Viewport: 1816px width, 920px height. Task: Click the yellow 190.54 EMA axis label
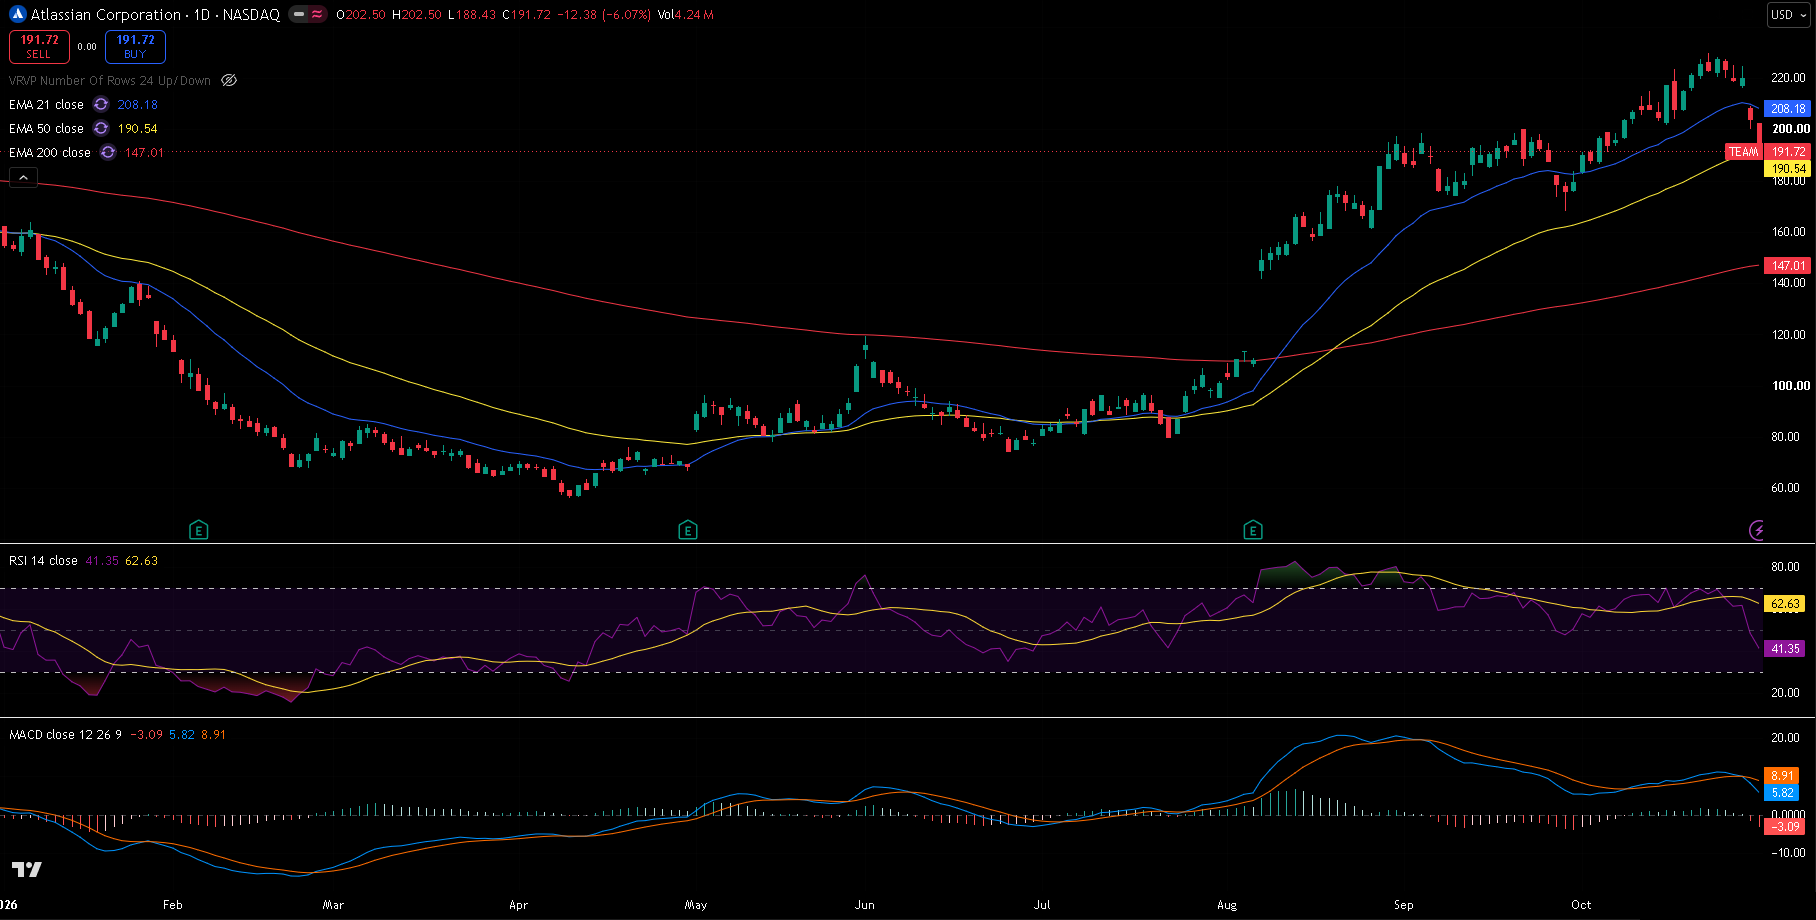[x=1787, y=169]
